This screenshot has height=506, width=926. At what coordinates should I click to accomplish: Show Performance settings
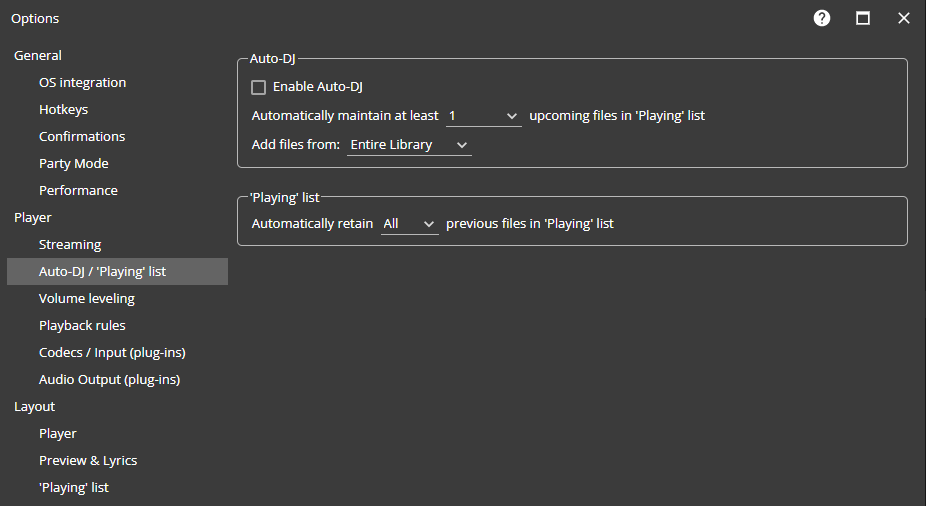click(78, 191)
